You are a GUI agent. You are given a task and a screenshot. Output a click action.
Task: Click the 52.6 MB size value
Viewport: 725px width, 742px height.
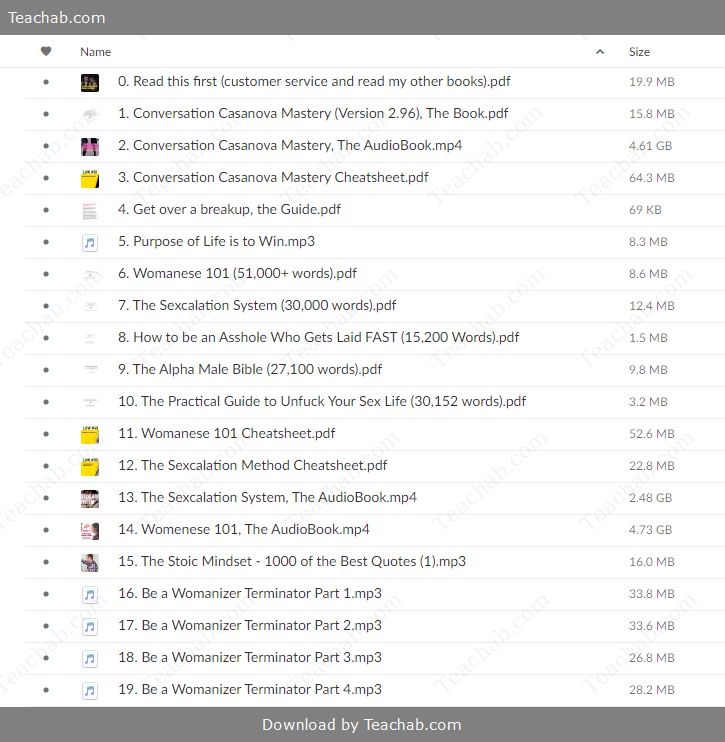(652, 434)
